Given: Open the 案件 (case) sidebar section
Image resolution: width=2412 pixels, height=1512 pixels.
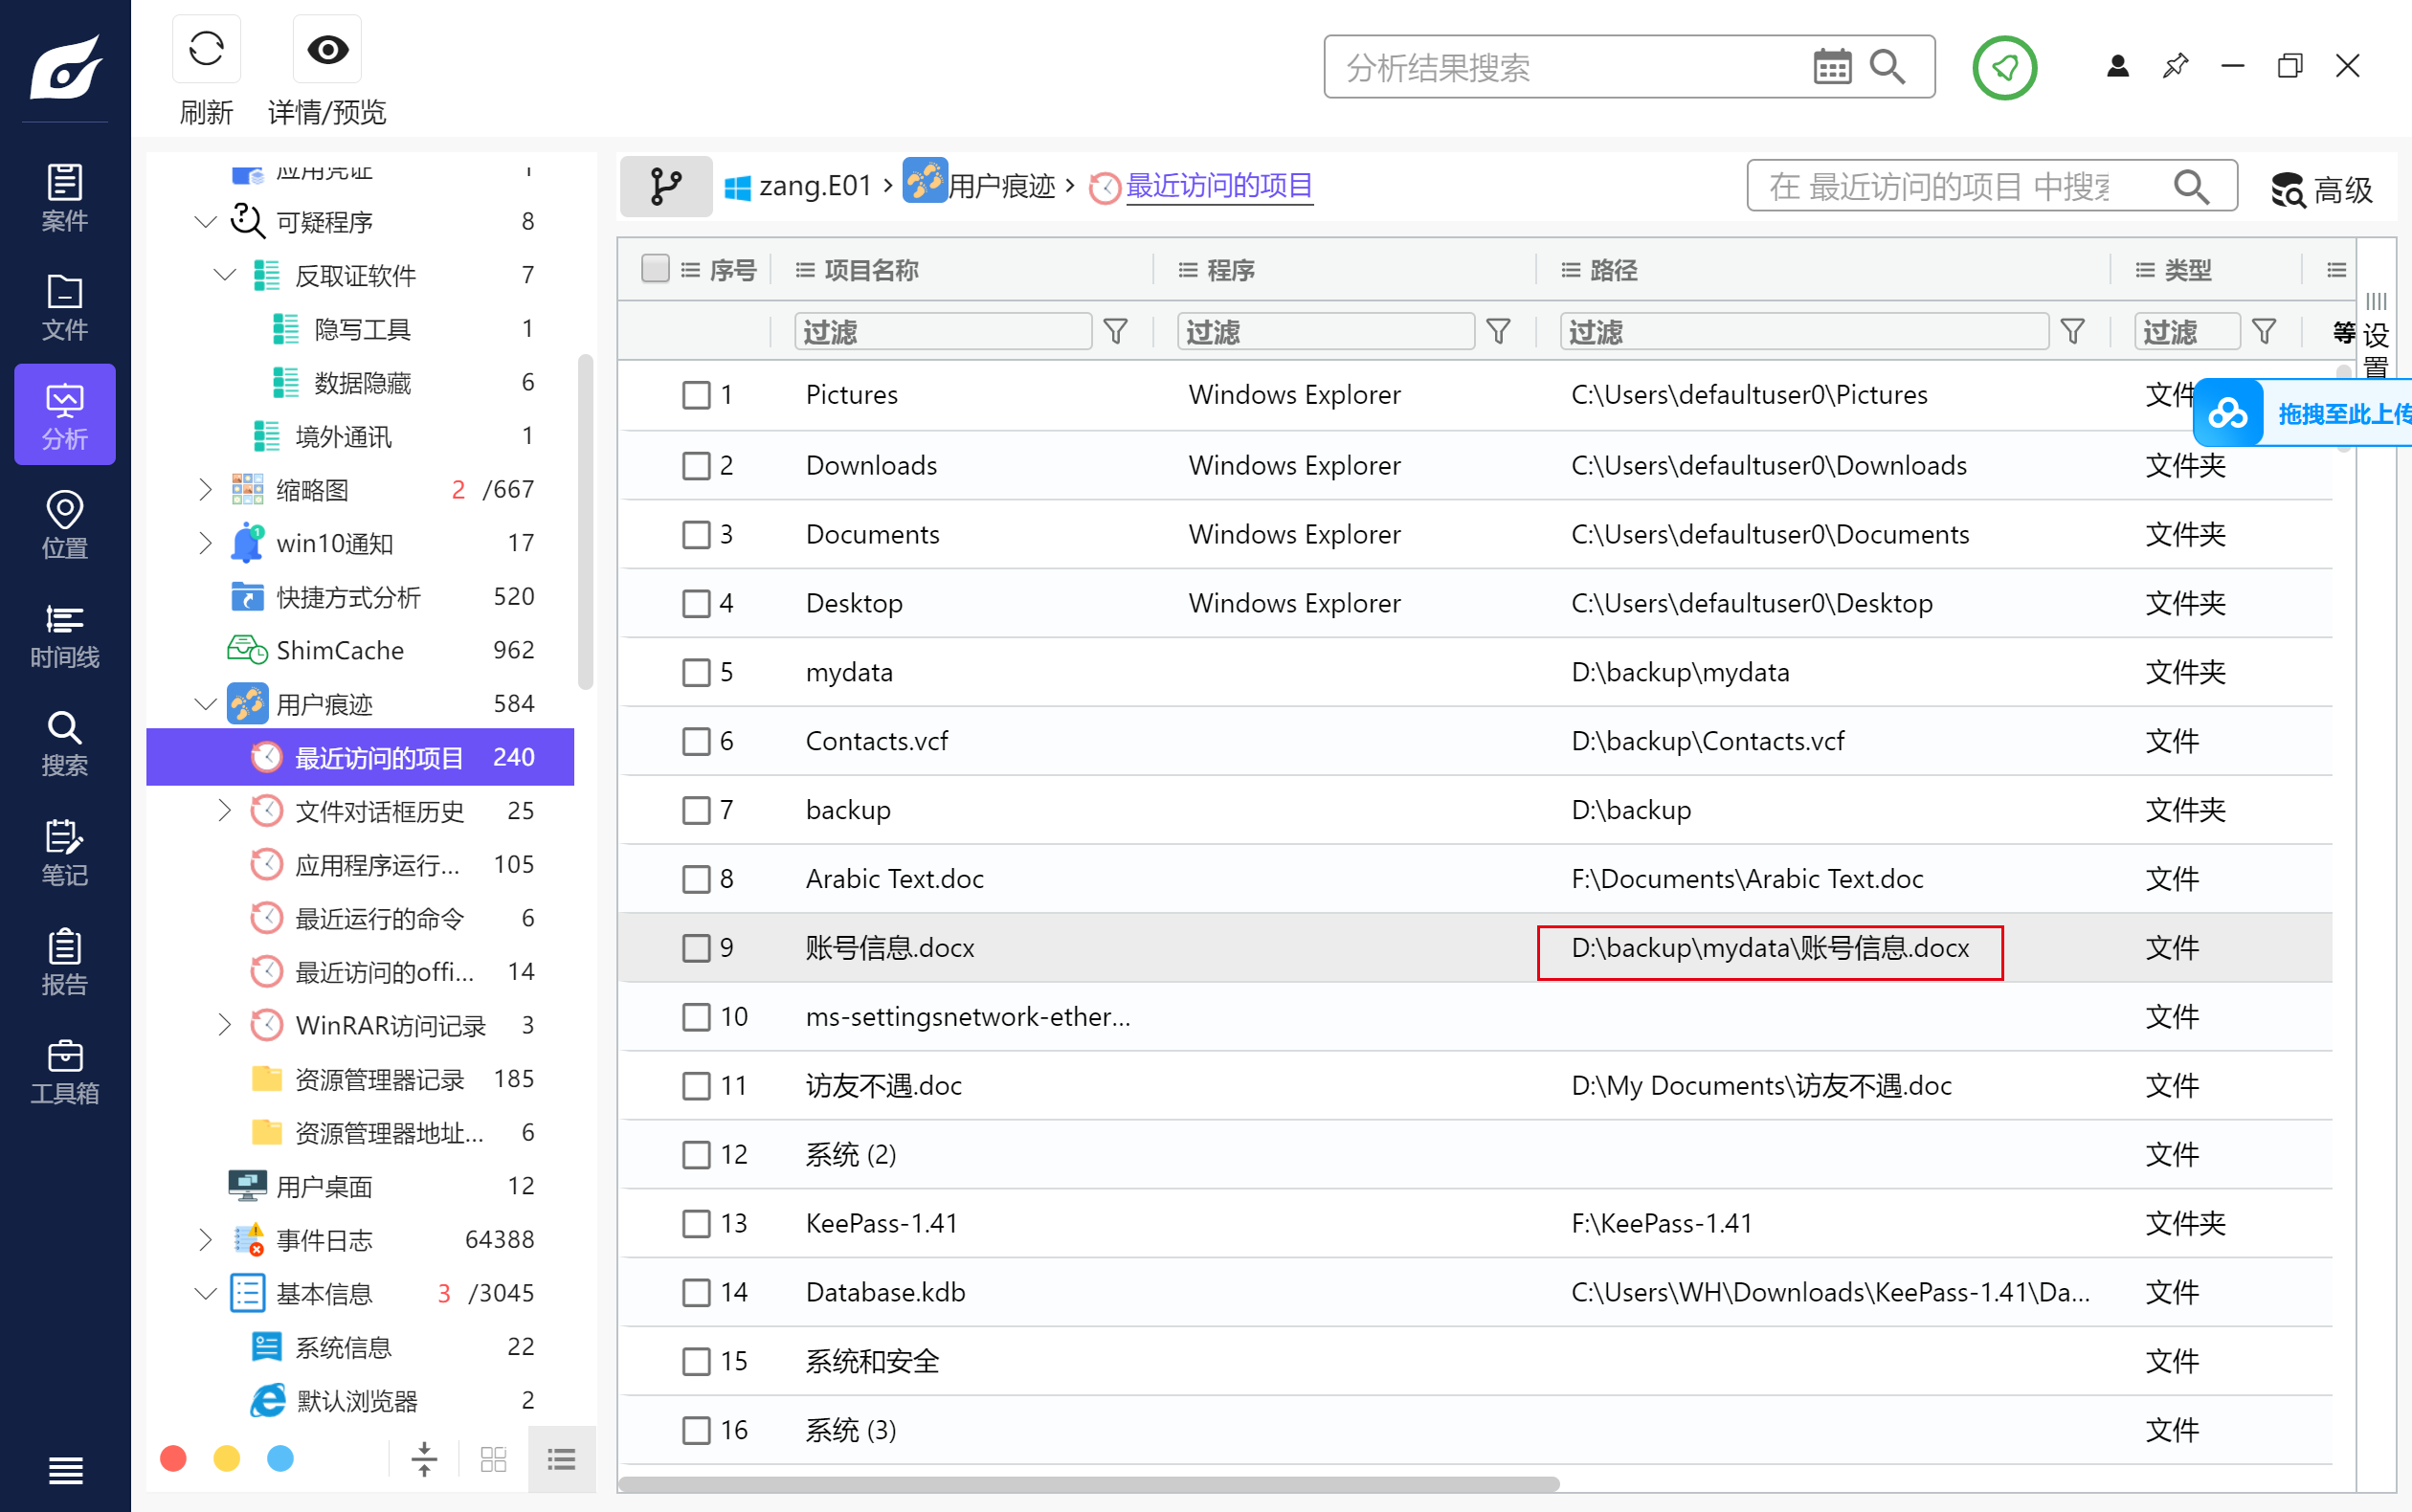Looking at the screenshot, I should 65,197.
